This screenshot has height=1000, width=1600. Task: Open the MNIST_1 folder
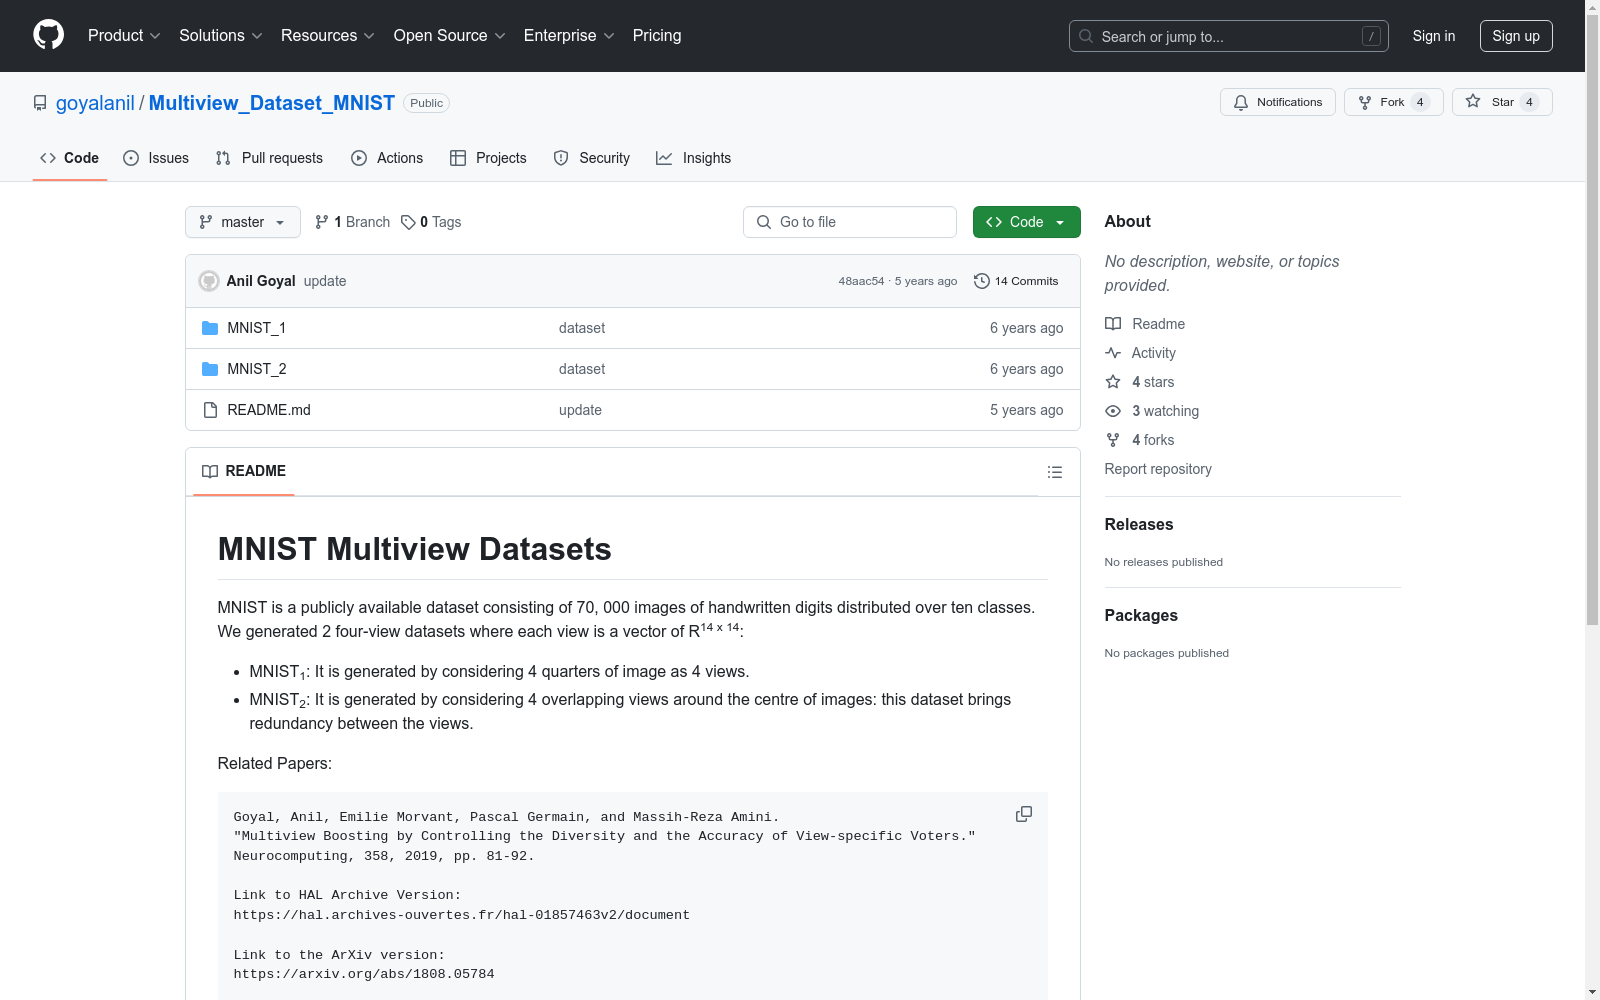pos(256,328)
